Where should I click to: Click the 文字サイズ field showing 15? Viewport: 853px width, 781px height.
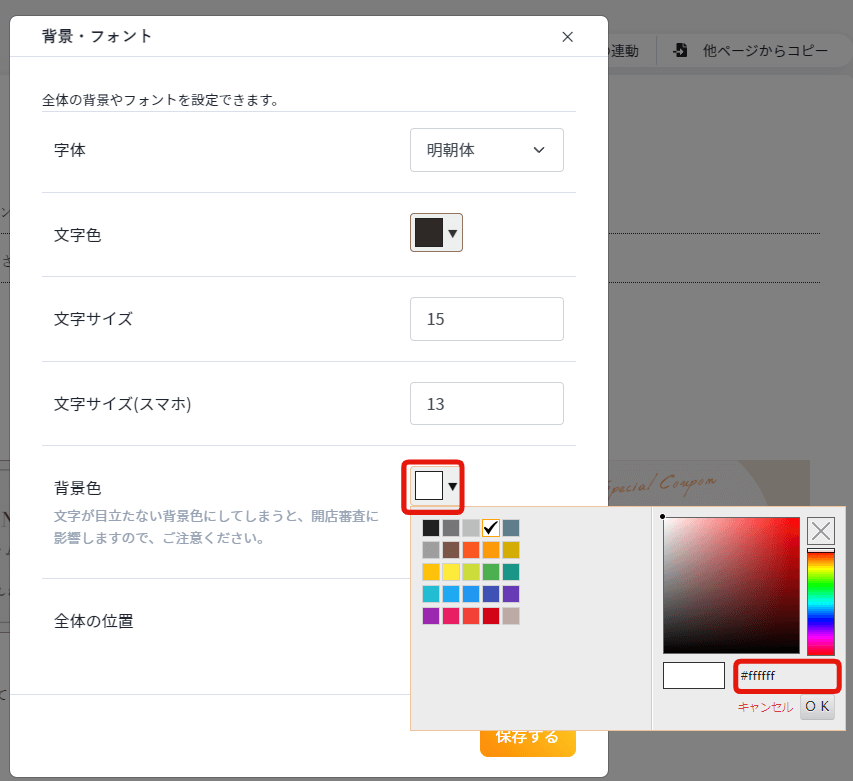point(486,319)
